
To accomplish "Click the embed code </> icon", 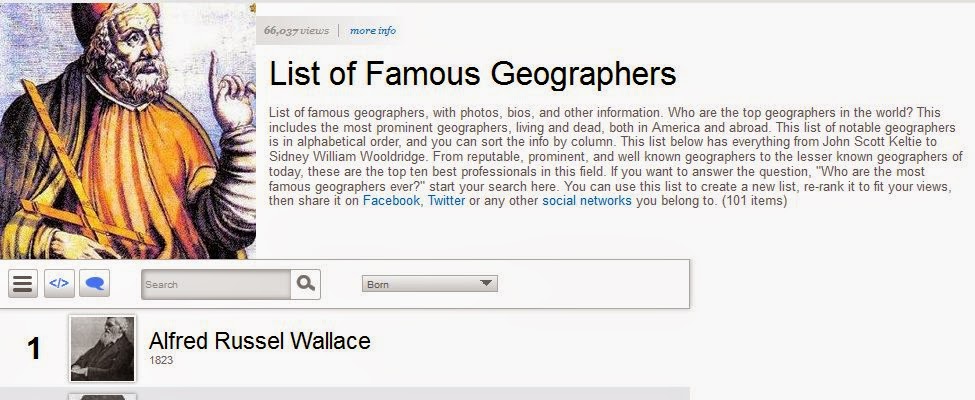I will 59,284.
